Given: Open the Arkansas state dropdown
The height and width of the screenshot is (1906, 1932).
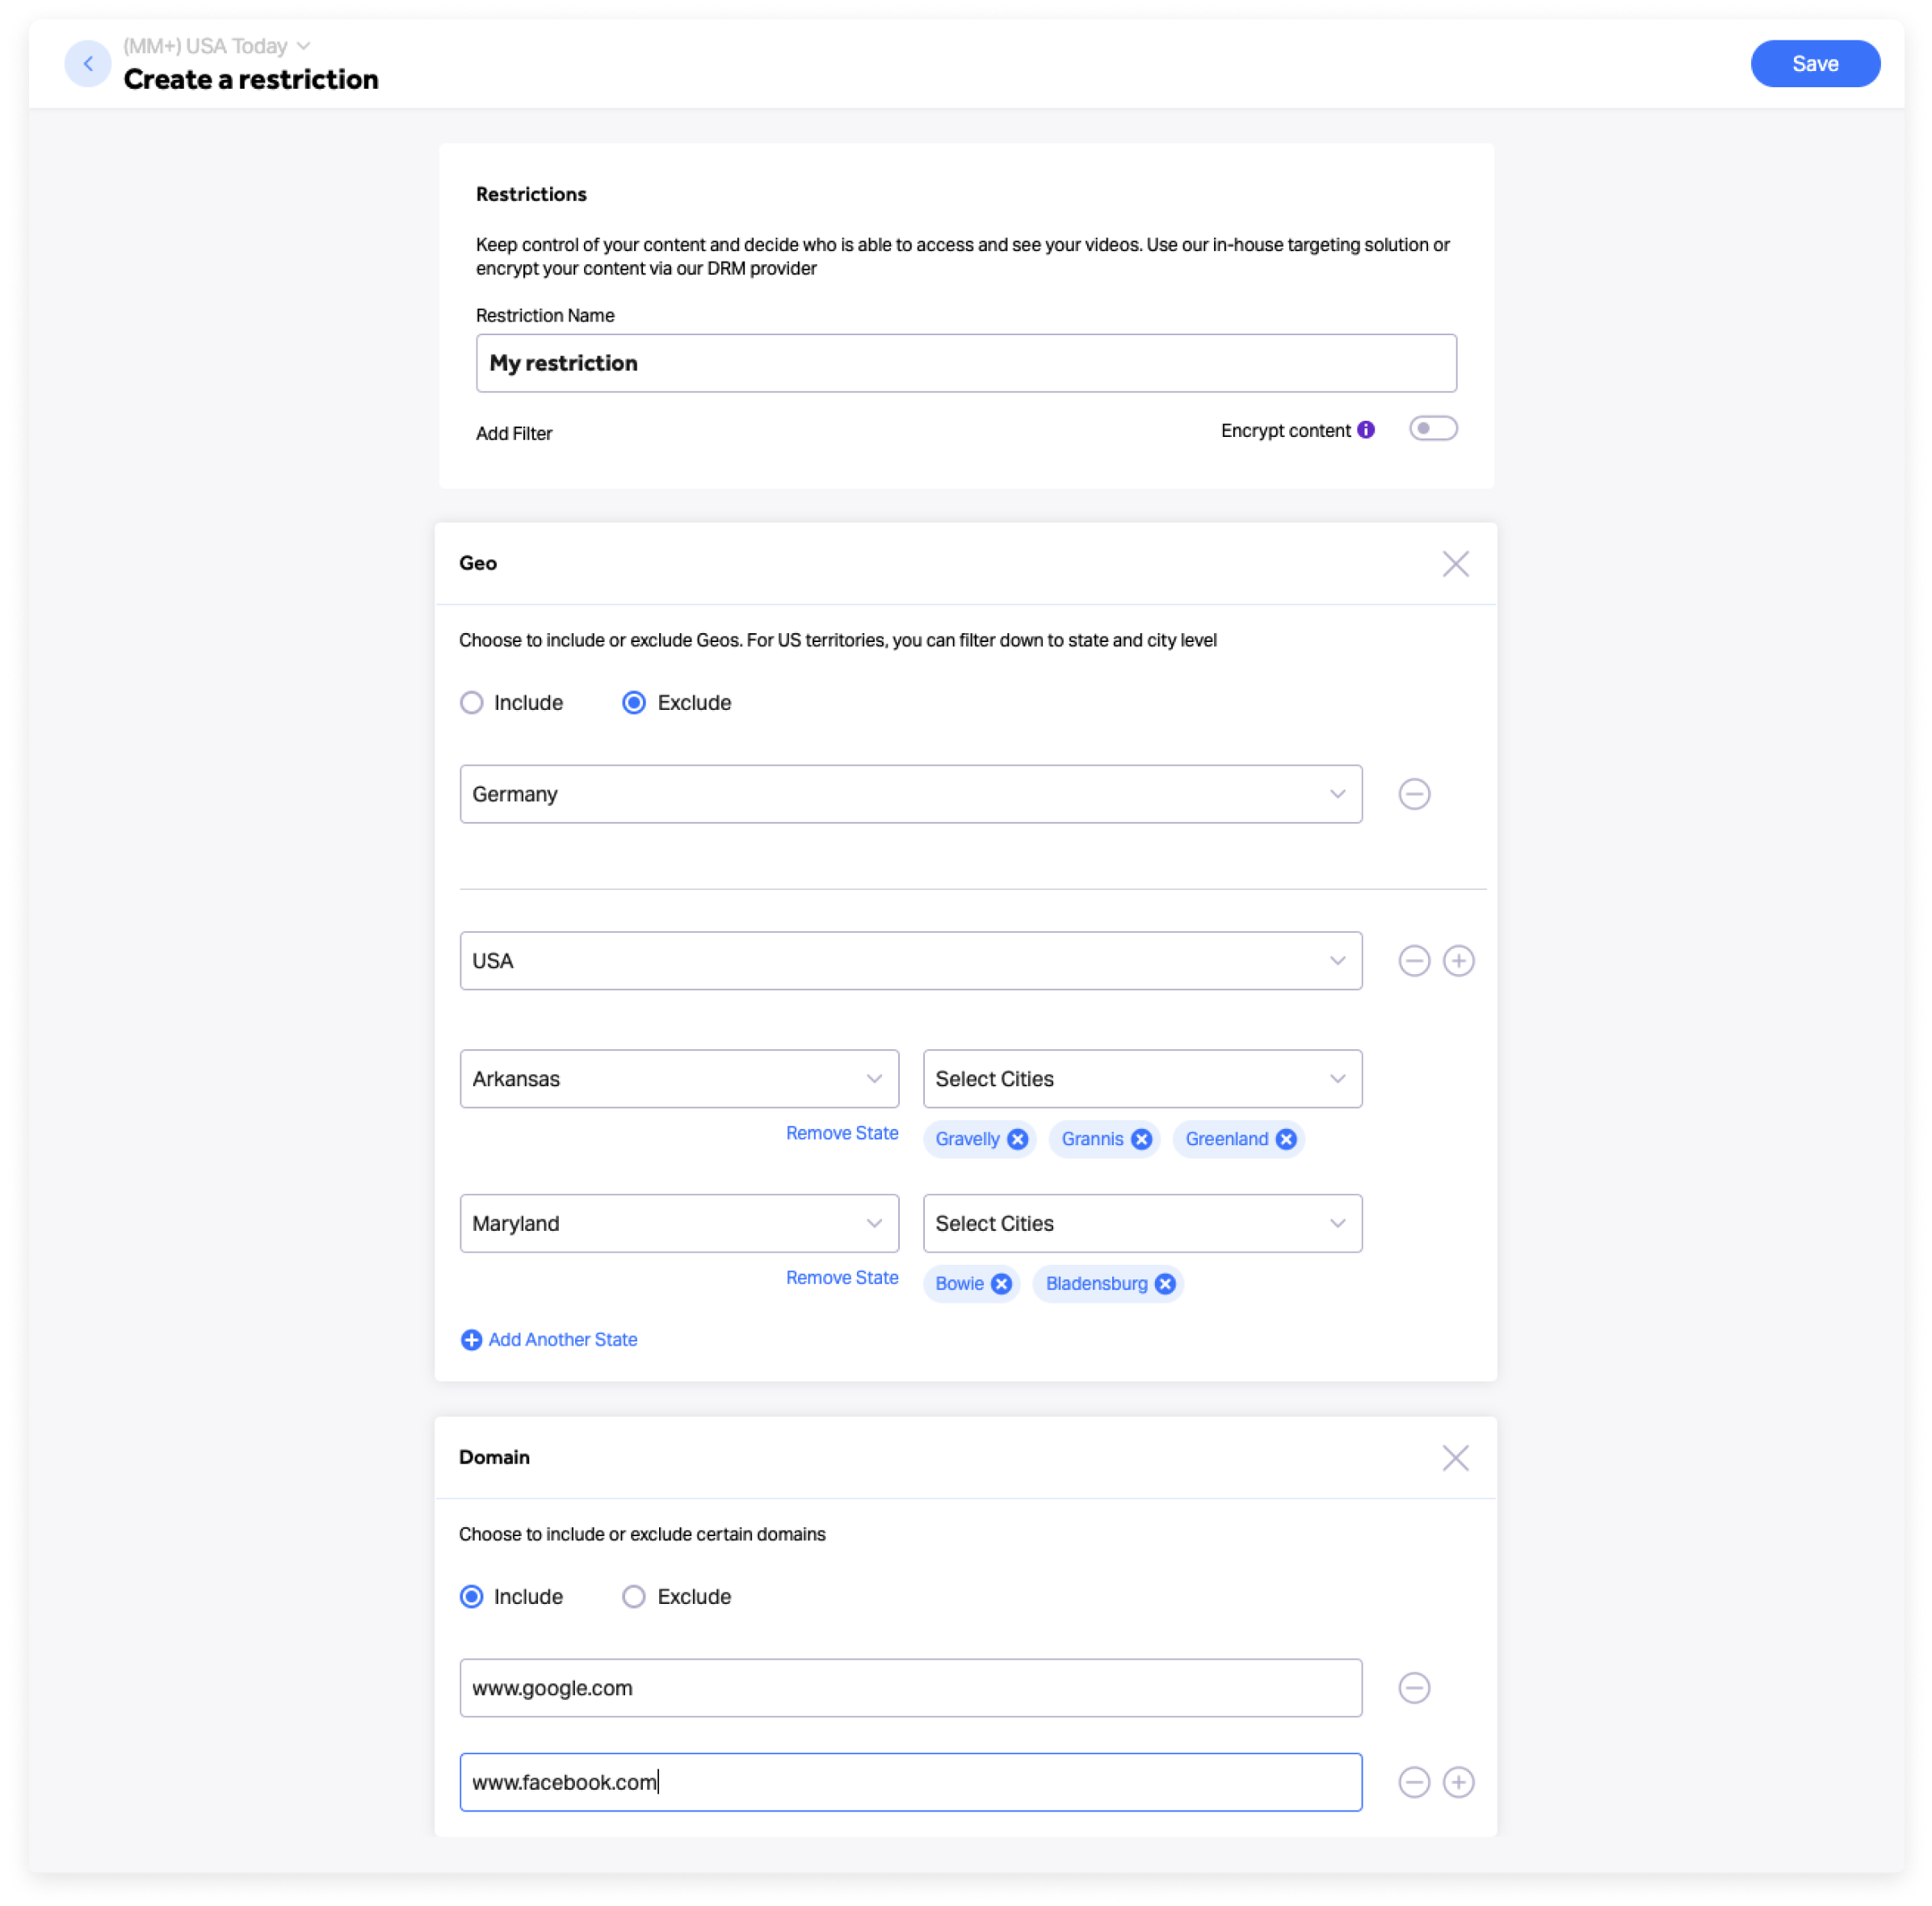Looking at the screenshot, I should click(679, 1079).
